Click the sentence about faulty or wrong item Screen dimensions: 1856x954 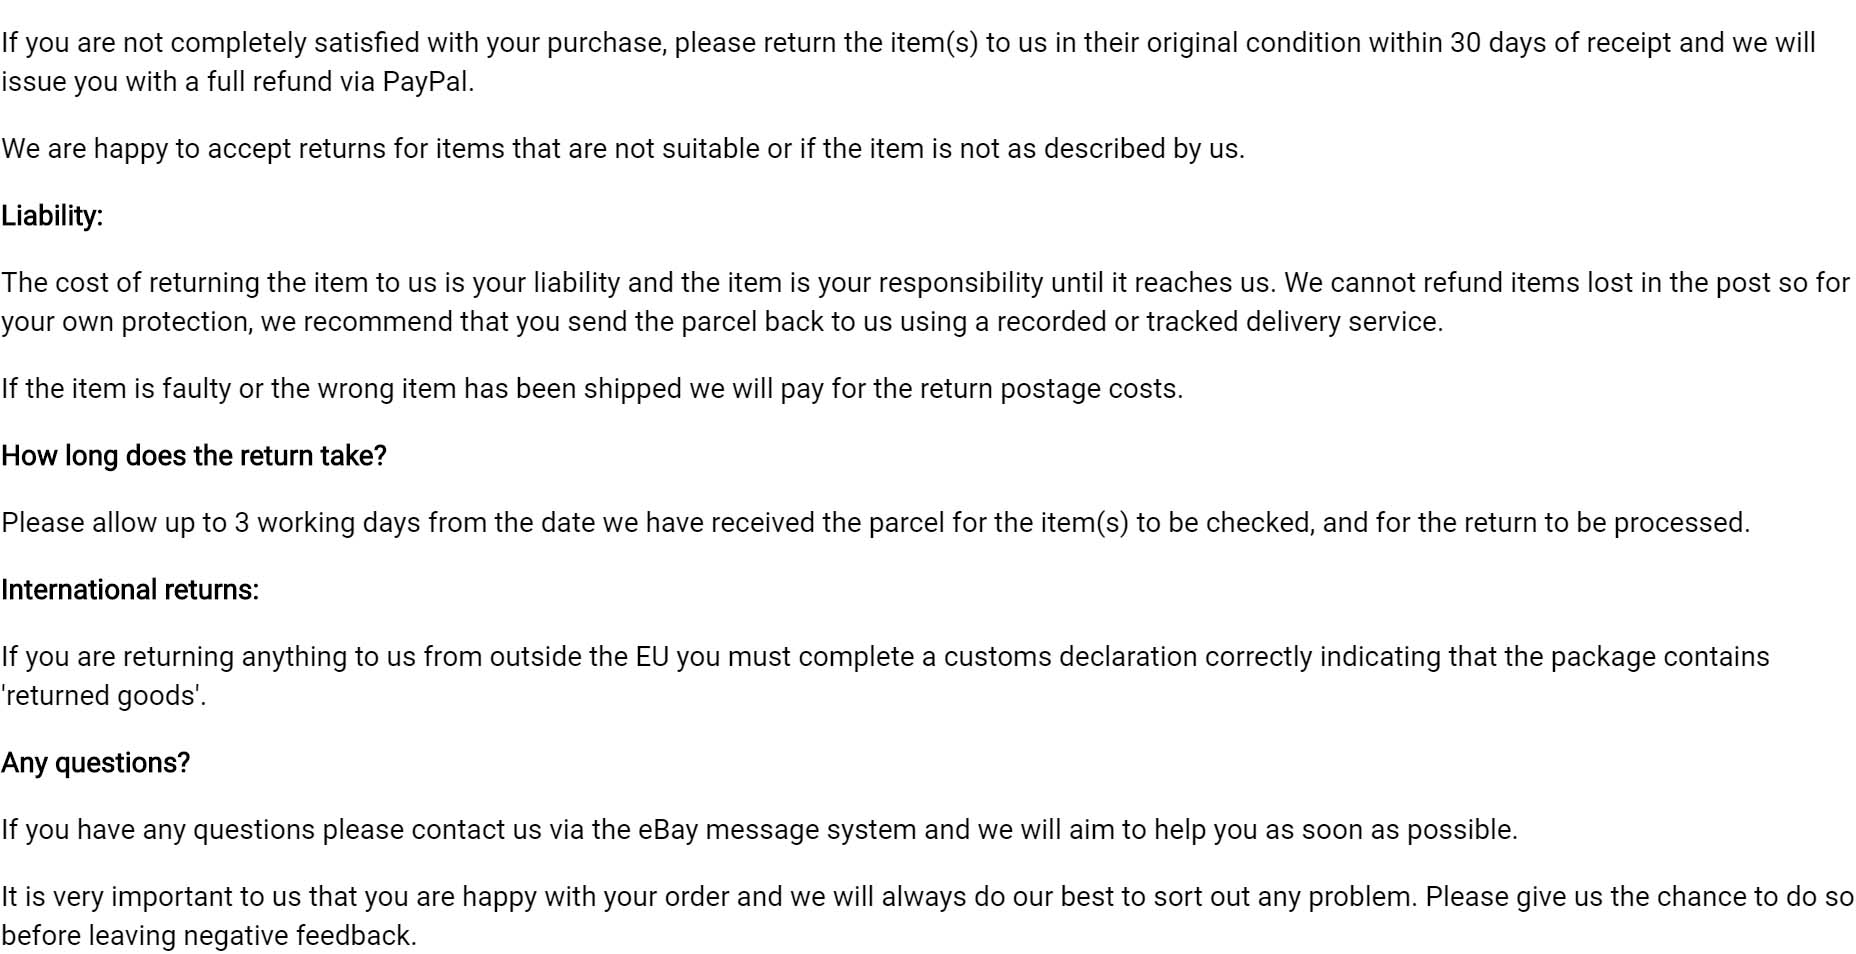(592, 389)
